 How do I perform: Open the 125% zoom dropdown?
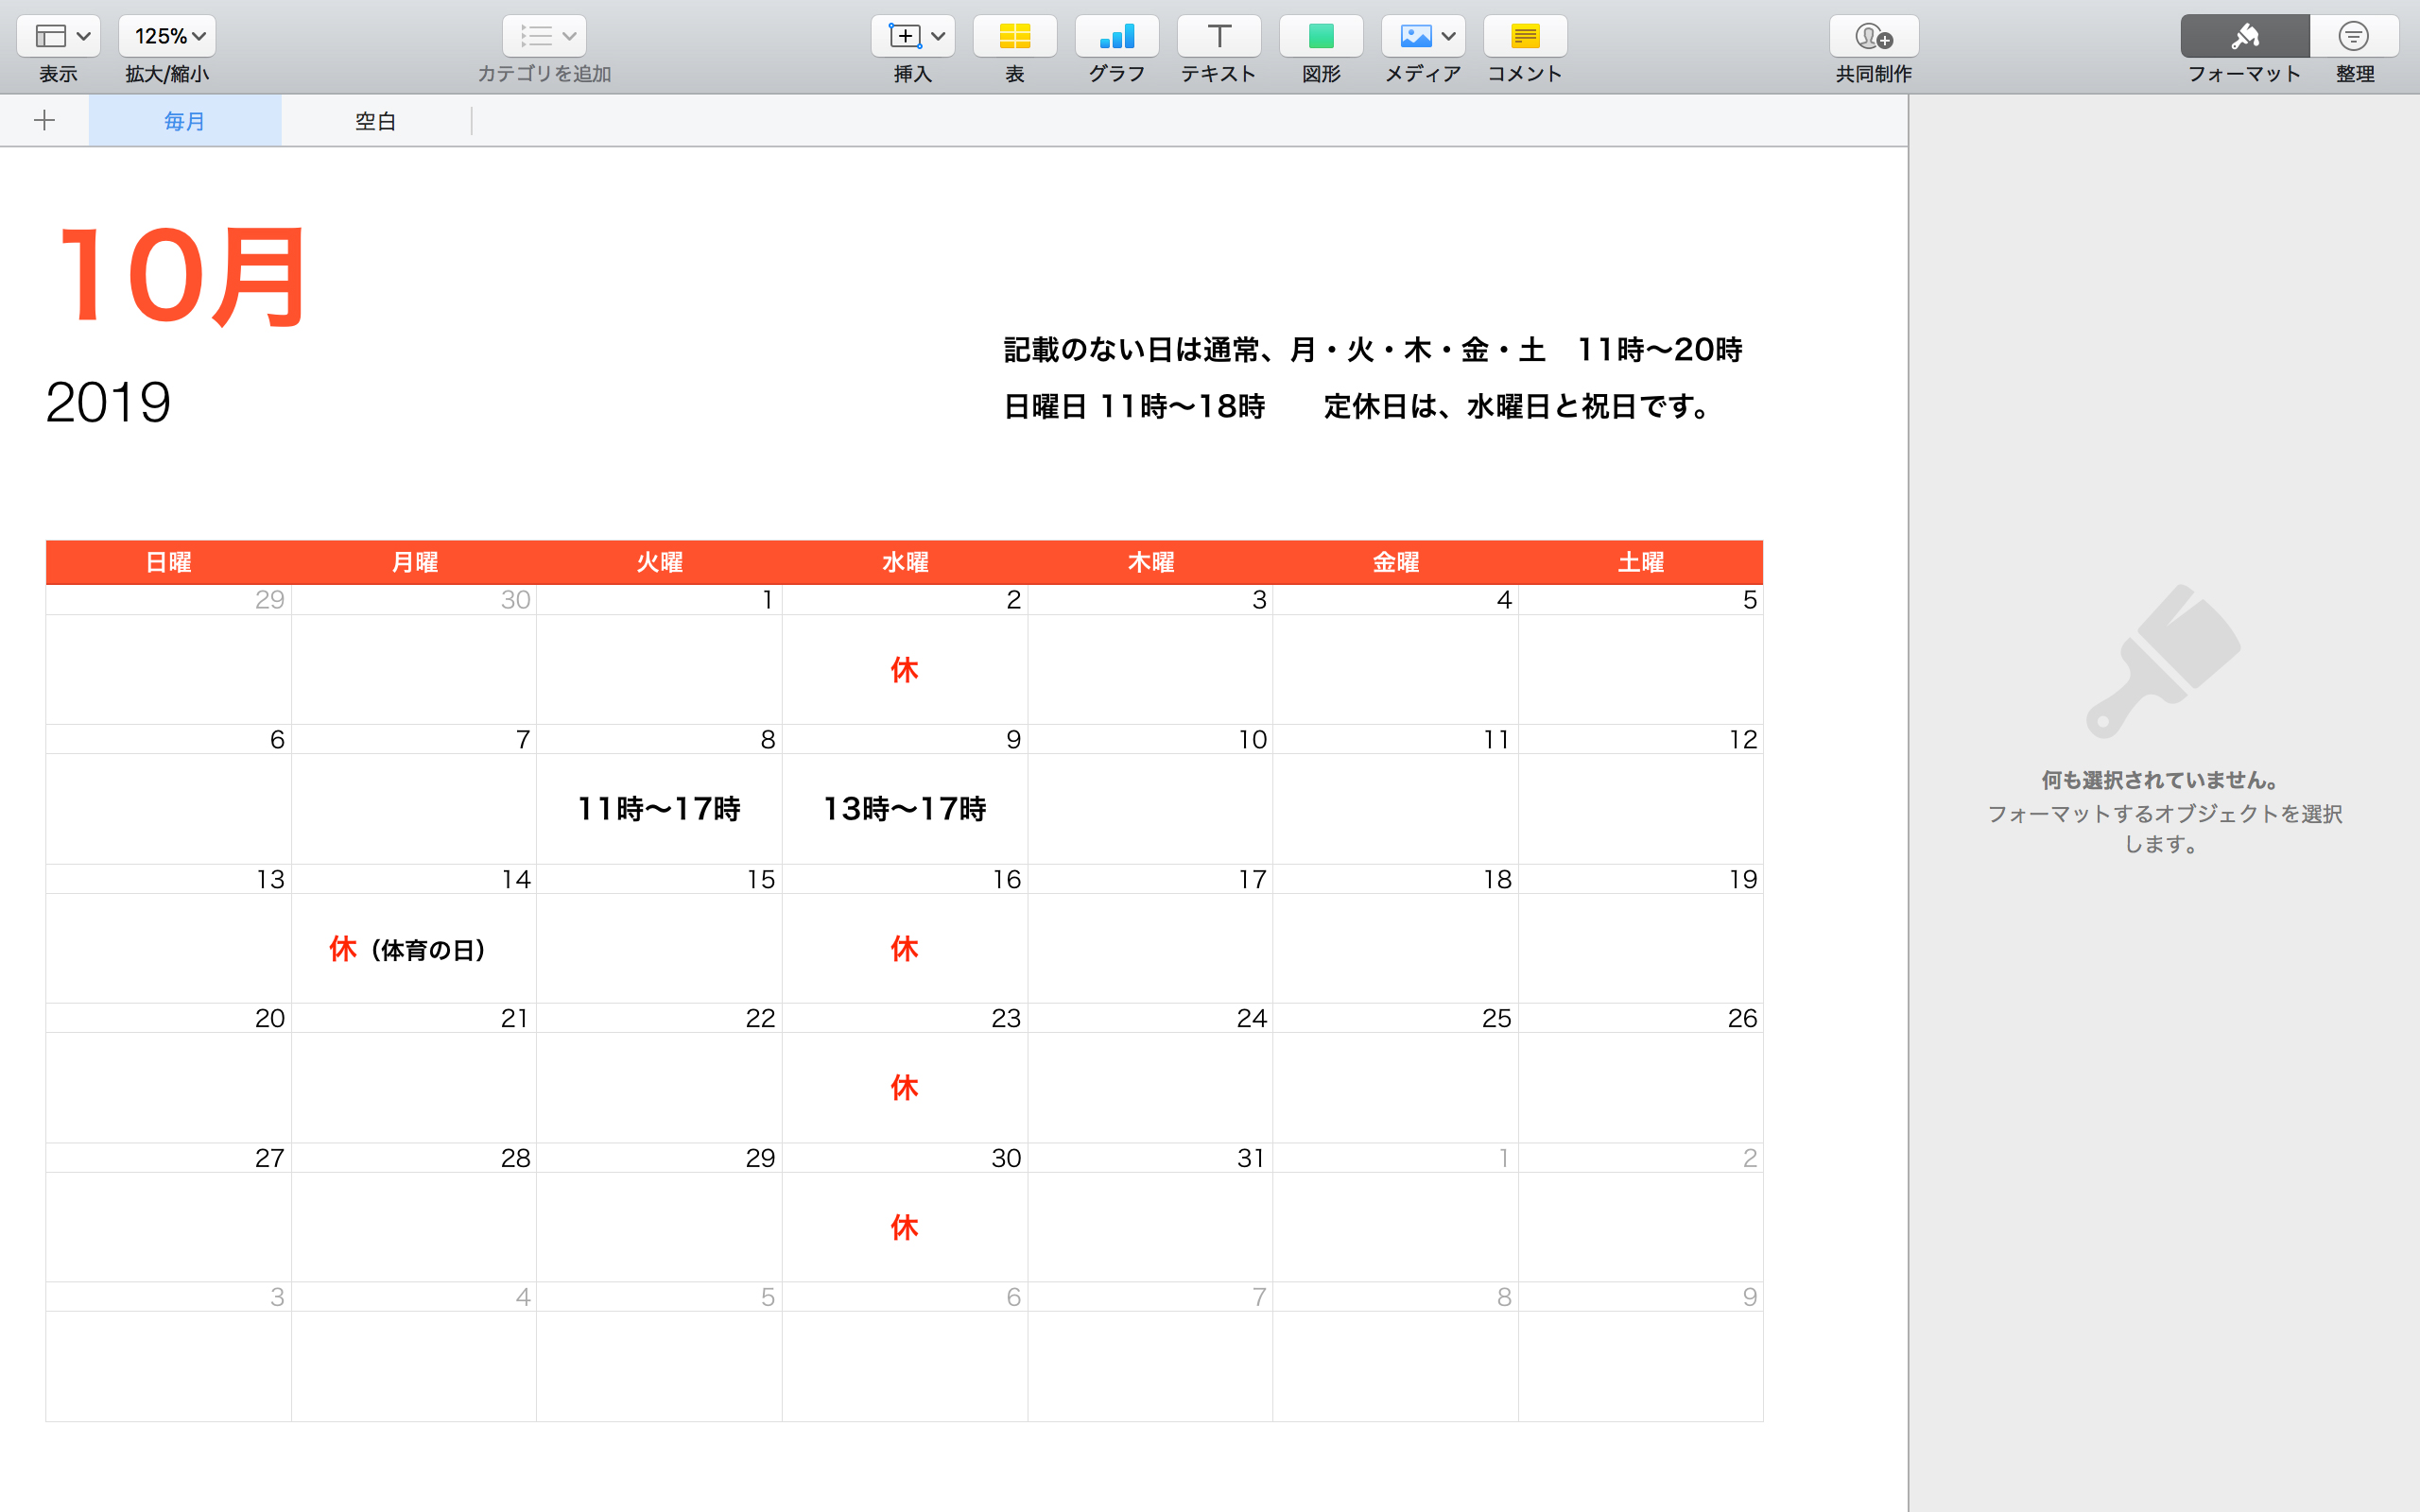point(166,35)
